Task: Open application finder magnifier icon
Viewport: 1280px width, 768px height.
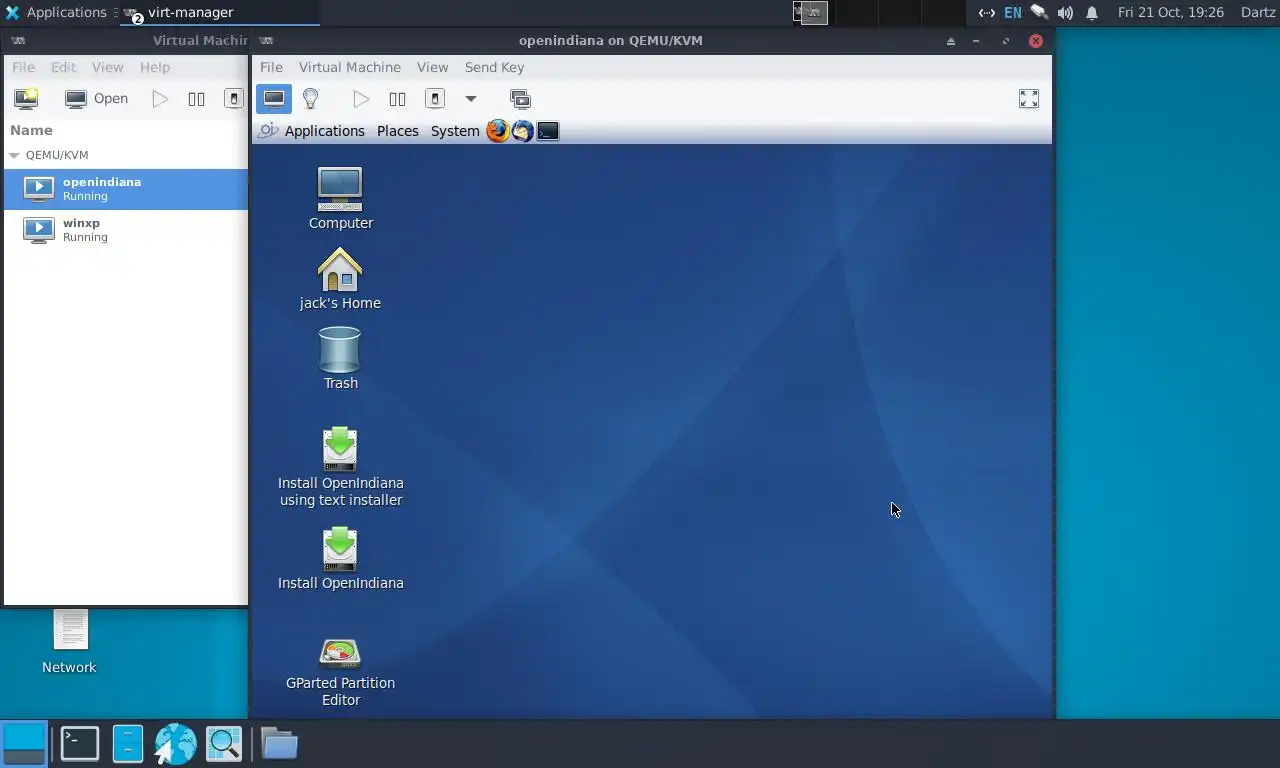Action: point(223,743)
